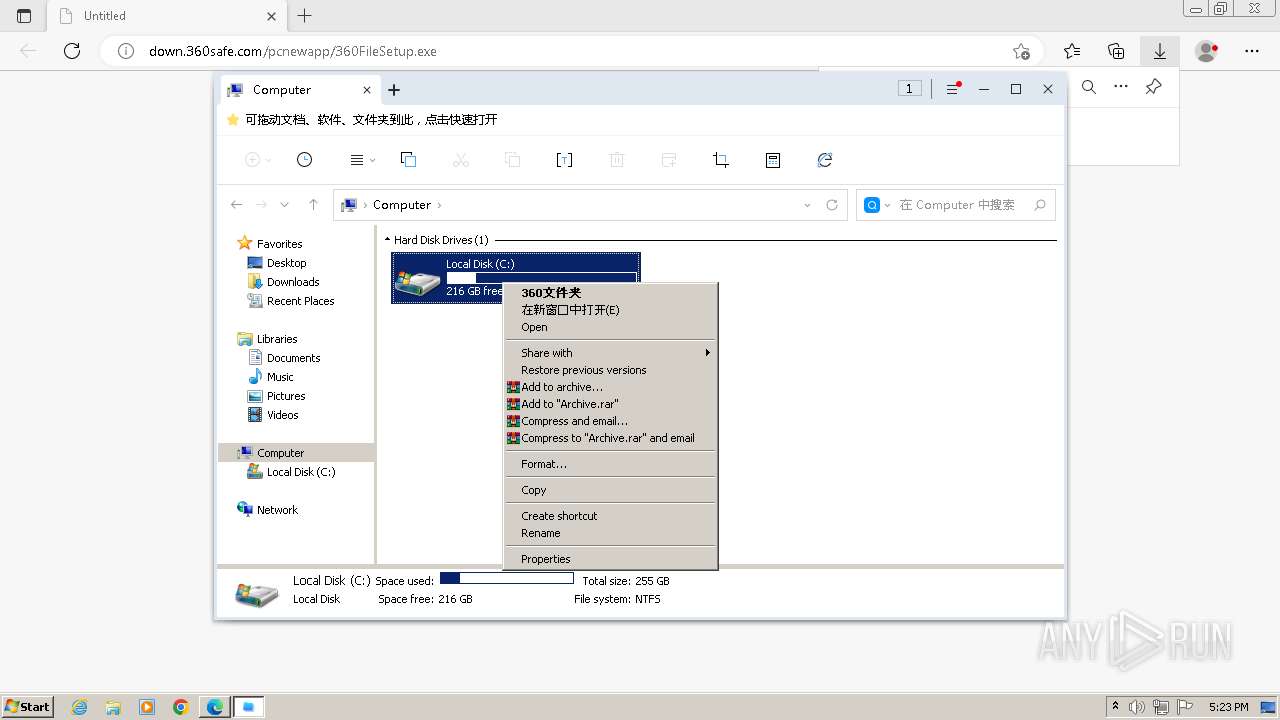Open Chrome from the taskbar
The width and height of the screenshot is (1280, 720).
[181, 707]
